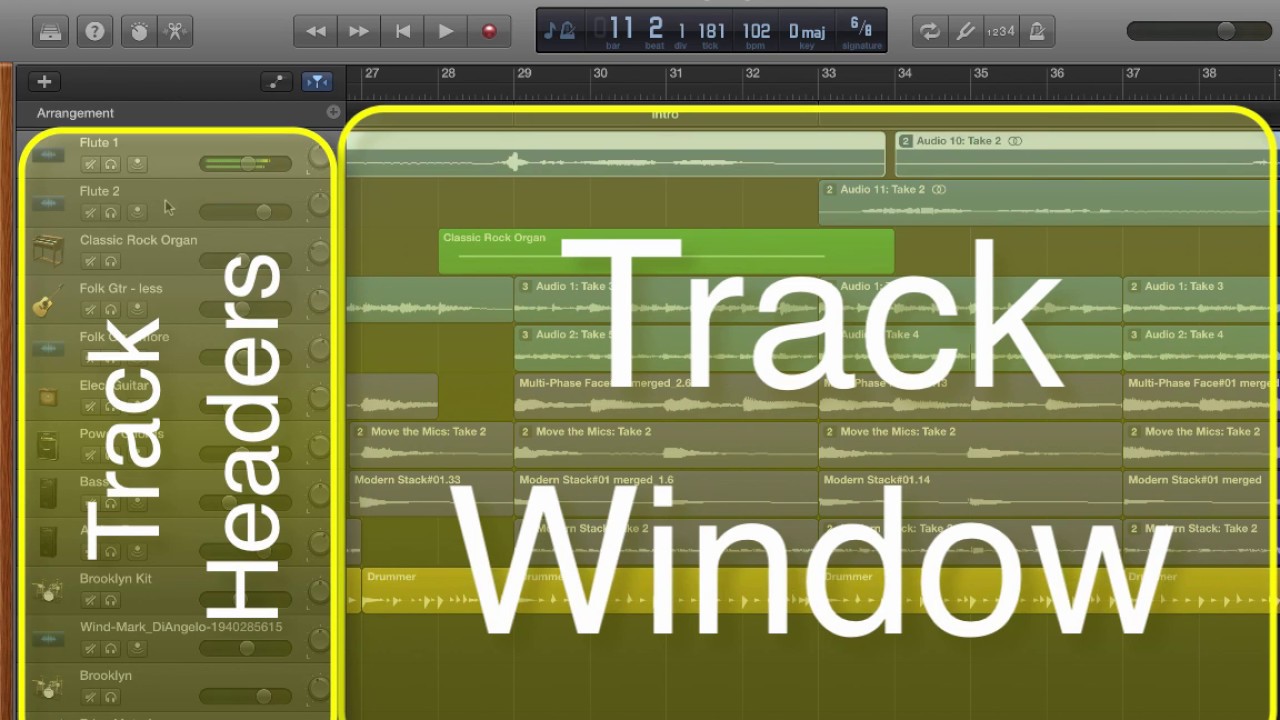This screenshot has height=720, width=1280.
Task: Click the Fast Forward transport button
Action: (359, 31)
